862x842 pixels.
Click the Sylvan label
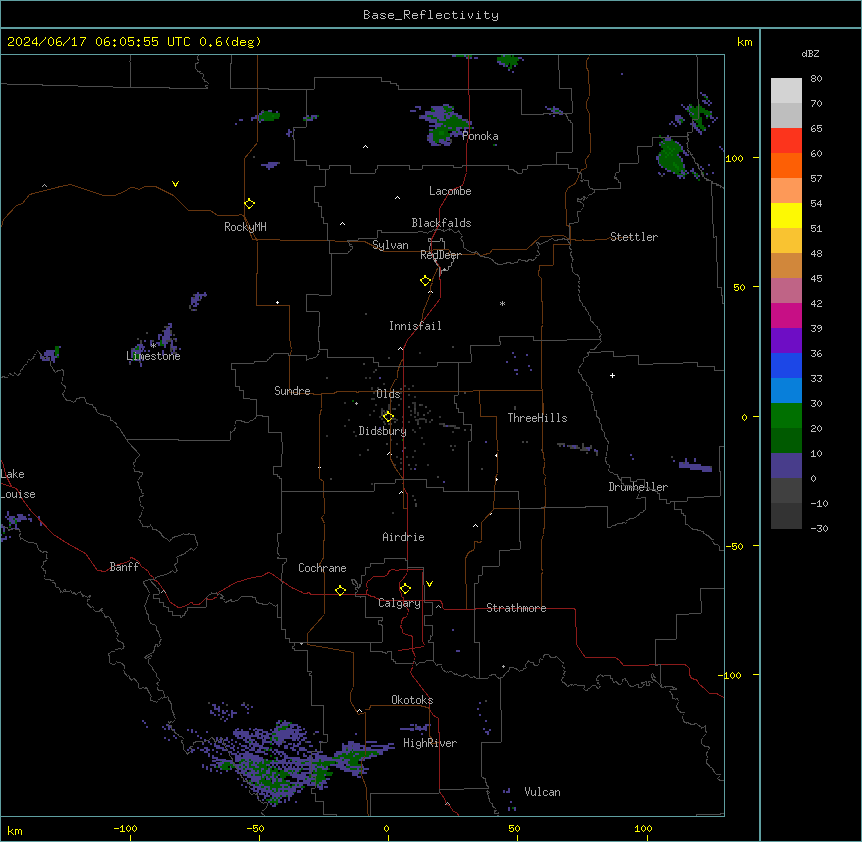[390, 245]
